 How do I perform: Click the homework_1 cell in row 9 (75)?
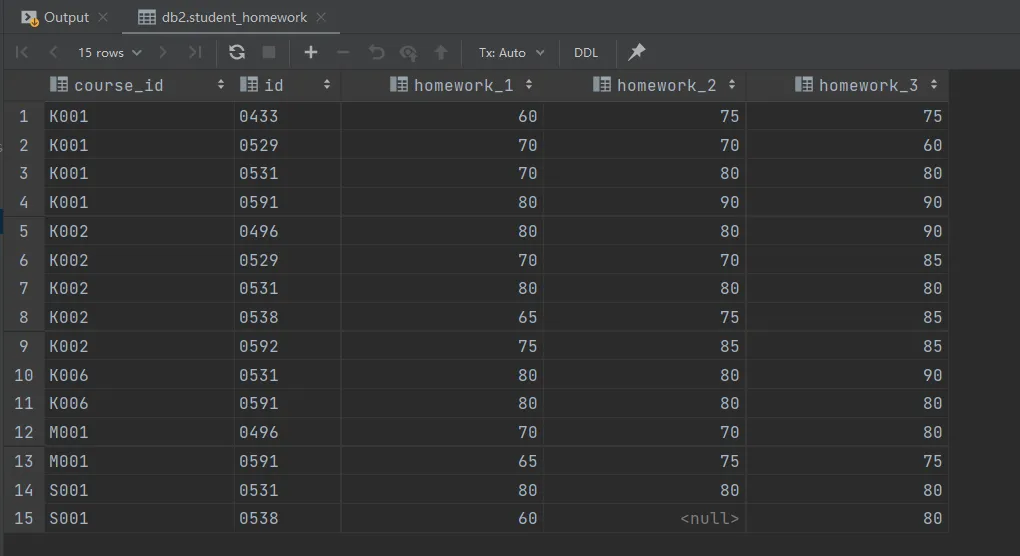[x=442, y=346]
